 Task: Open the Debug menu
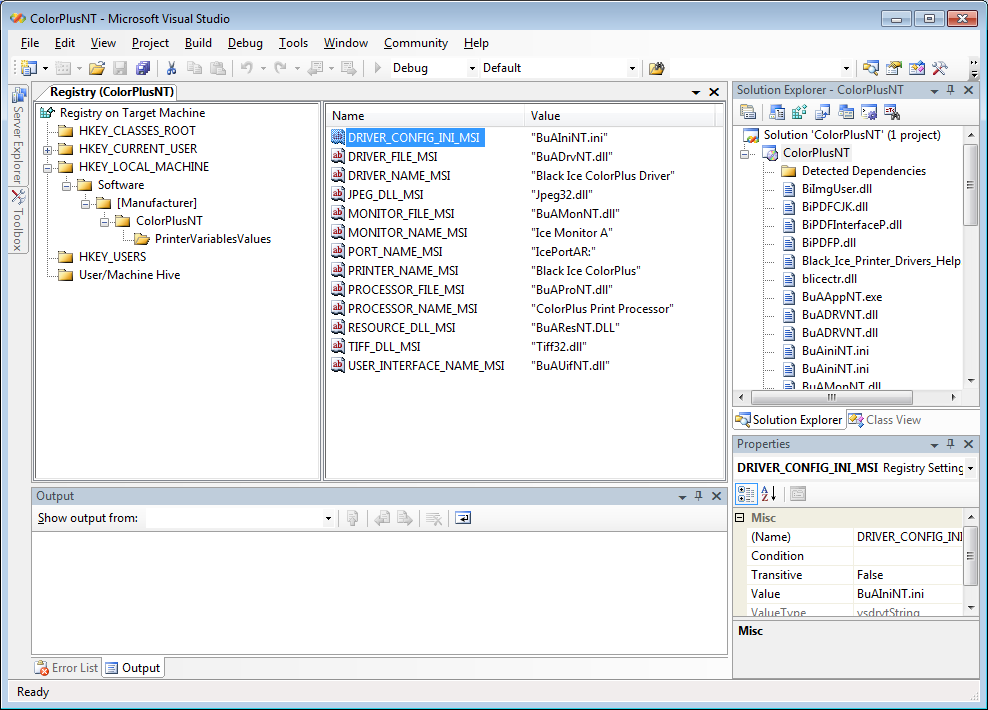(x=245, y=43)
